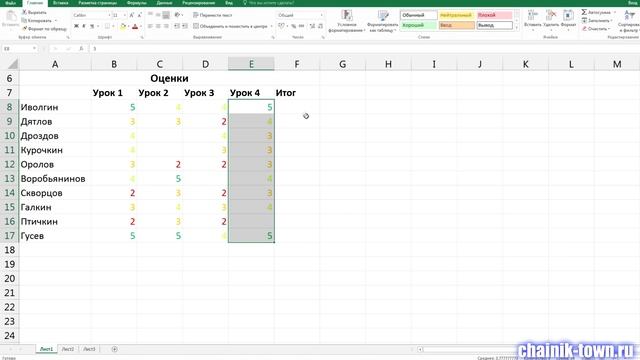
Task: Toggle middle vertical alignment icon
Action: (158, 15)
